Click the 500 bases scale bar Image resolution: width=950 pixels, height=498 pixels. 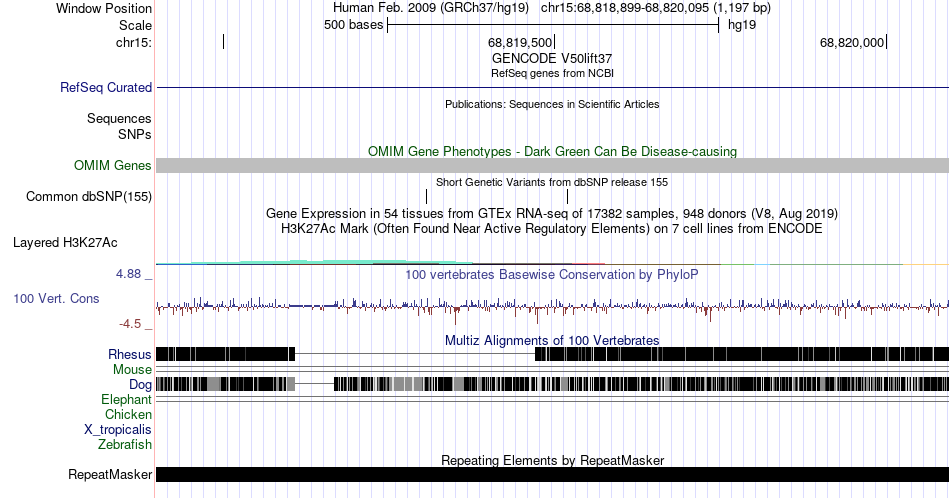(553, 25)
